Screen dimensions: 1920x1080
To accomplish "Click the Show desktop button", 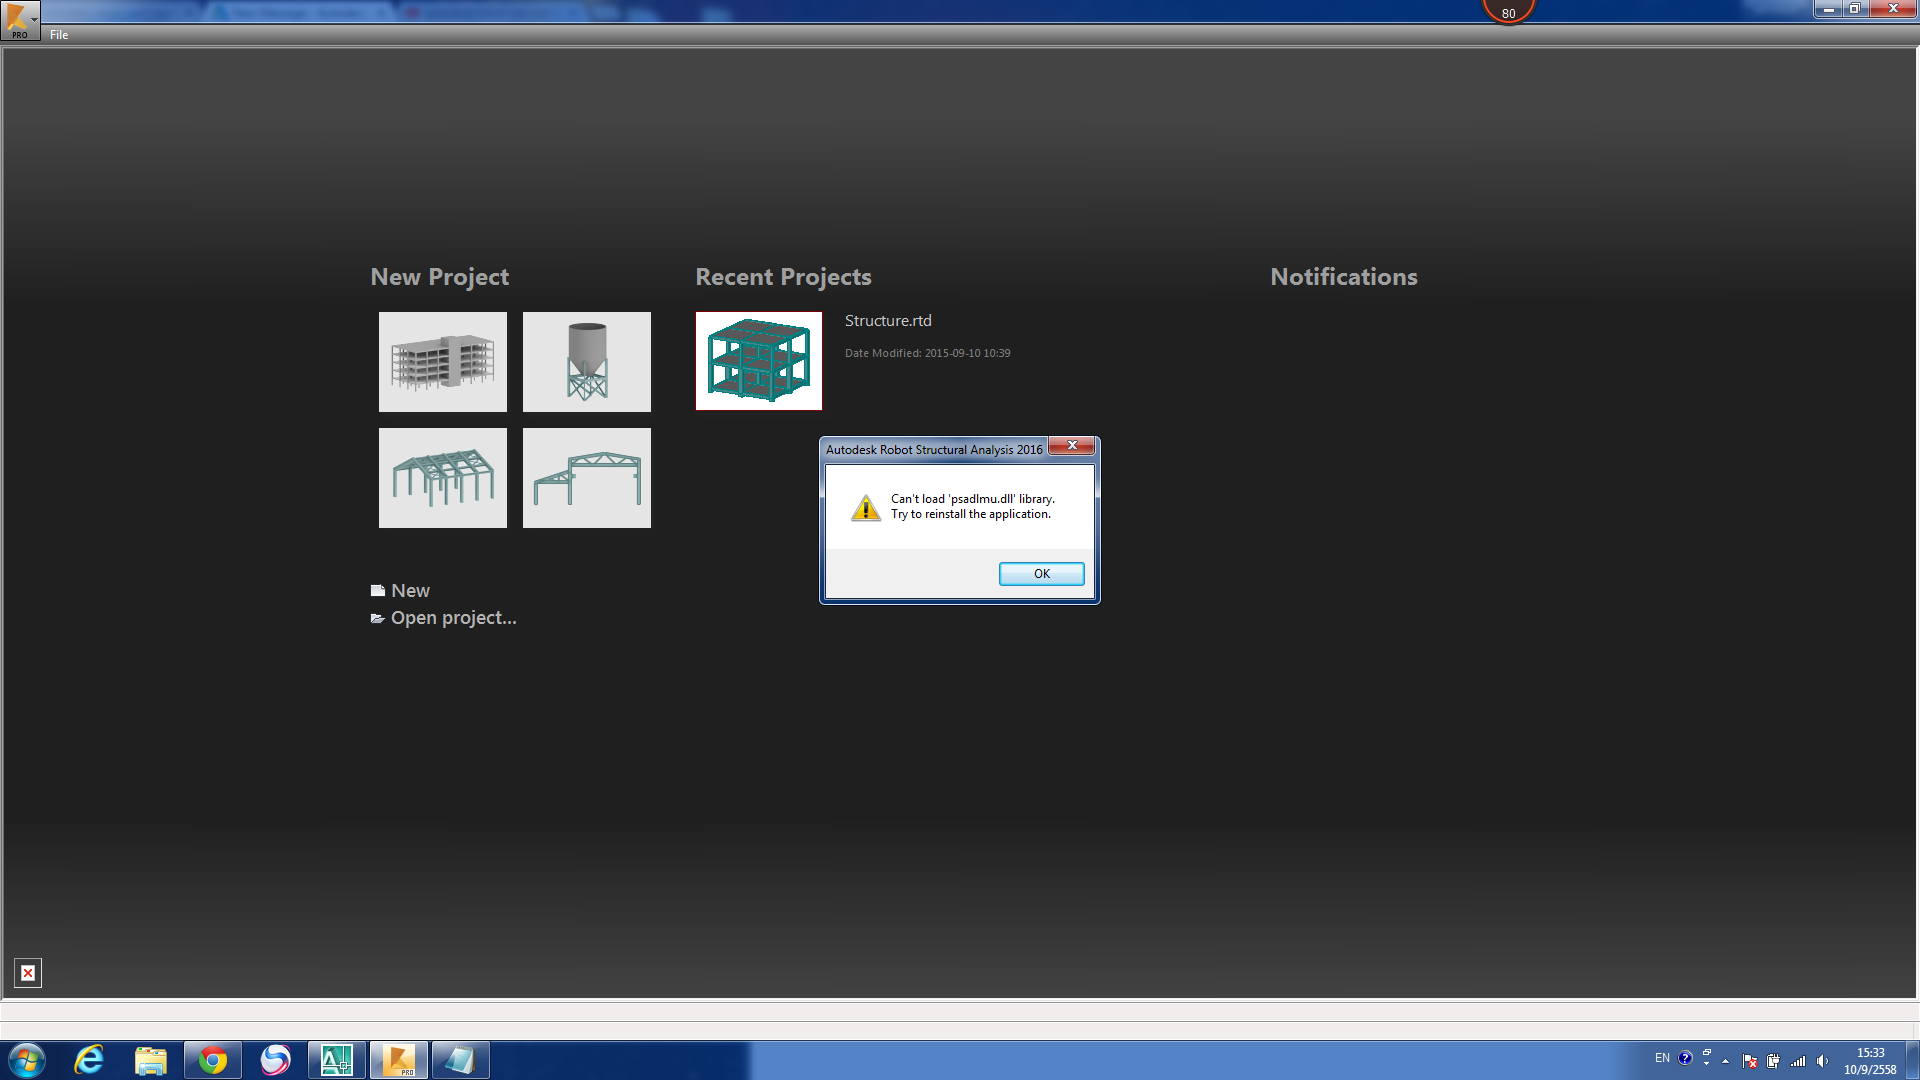I will (1913, 1060).
